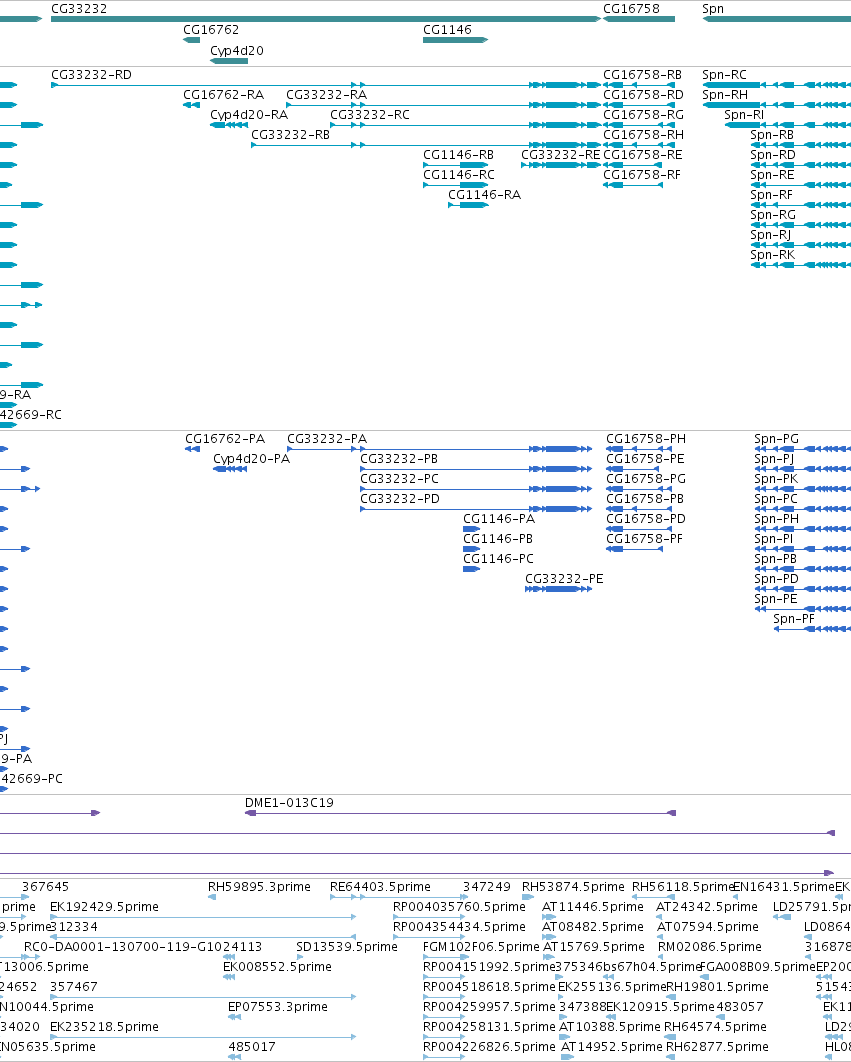The width and height of the screenshot is (851, 1062).
Task: Open transcript Spn-RH
Action: [x=725, y=95]
